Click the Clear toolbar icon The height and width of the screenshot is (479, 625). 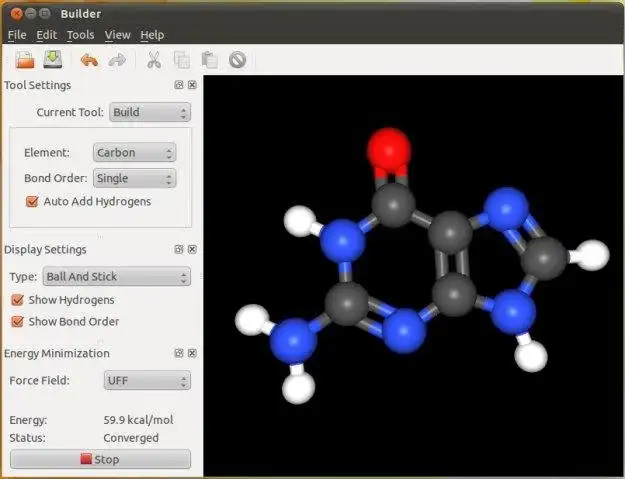pyautogui.click(x=238, y=60)
